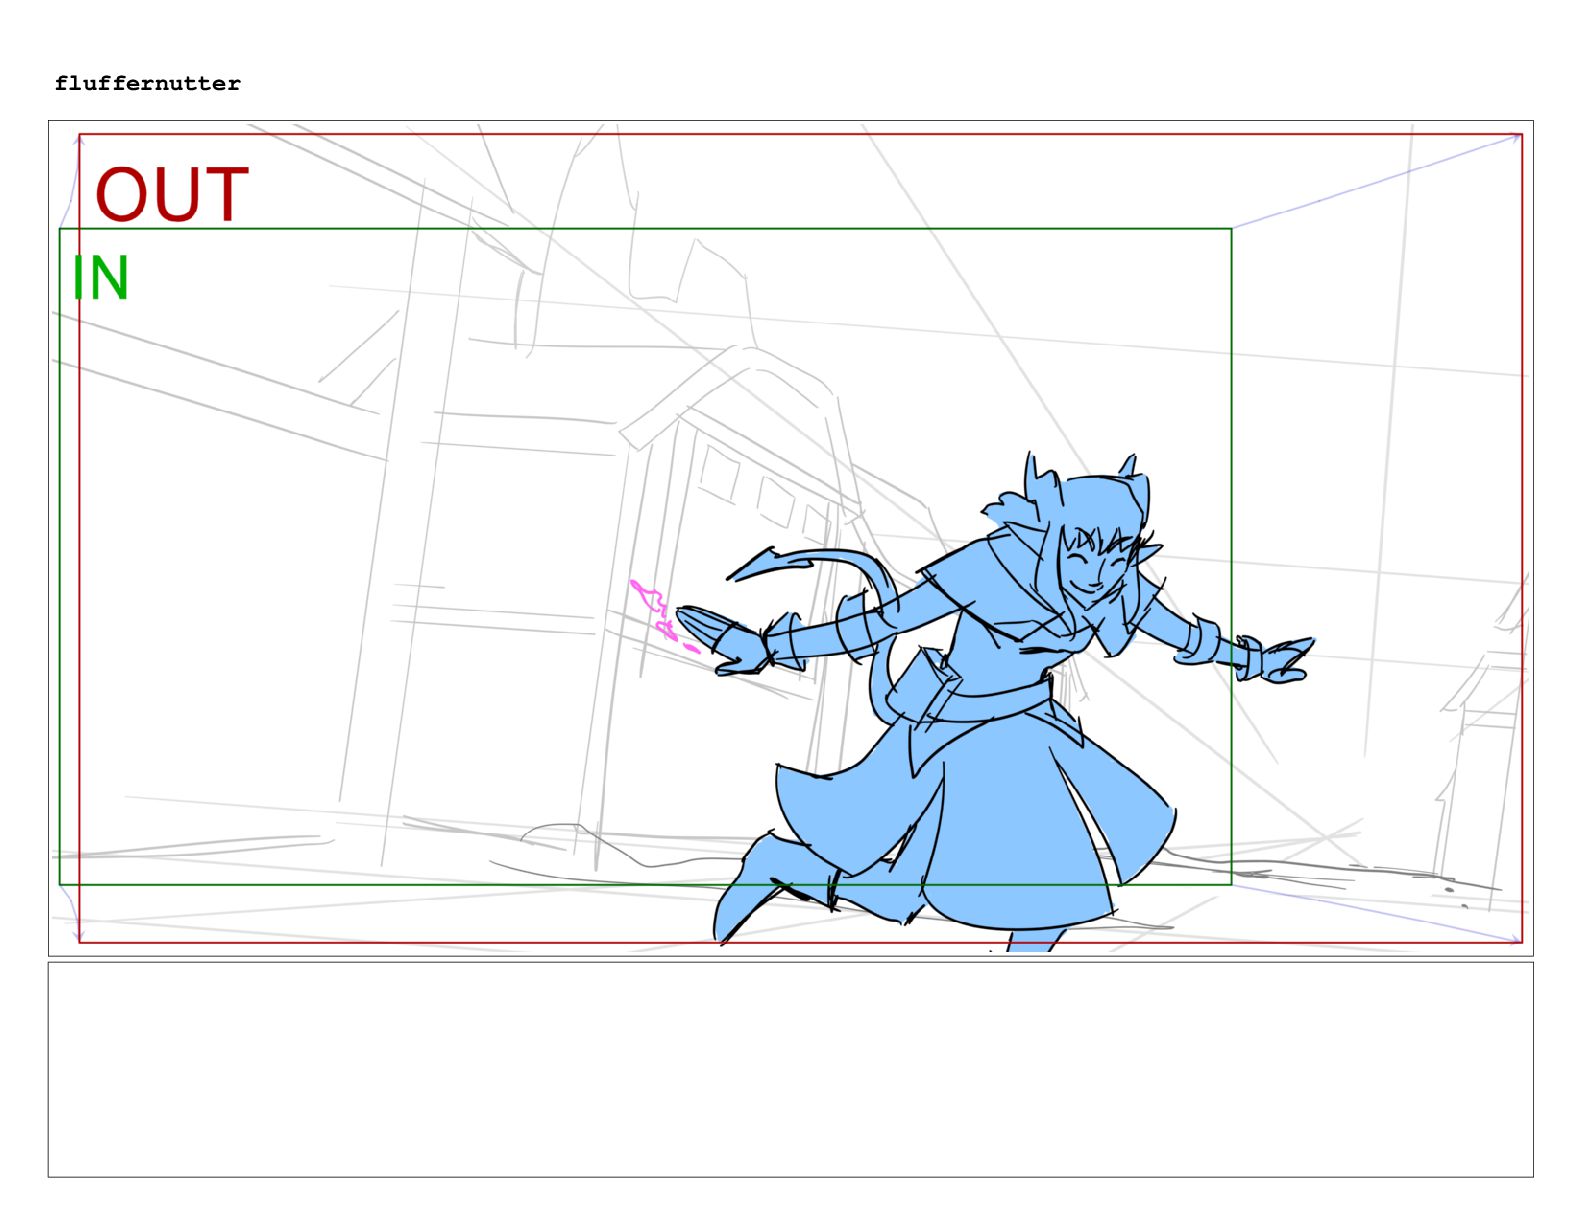Click the red 'OUT' camera frame label
The height and width of the screenshot is (1225, 1582).
[172, 195]
